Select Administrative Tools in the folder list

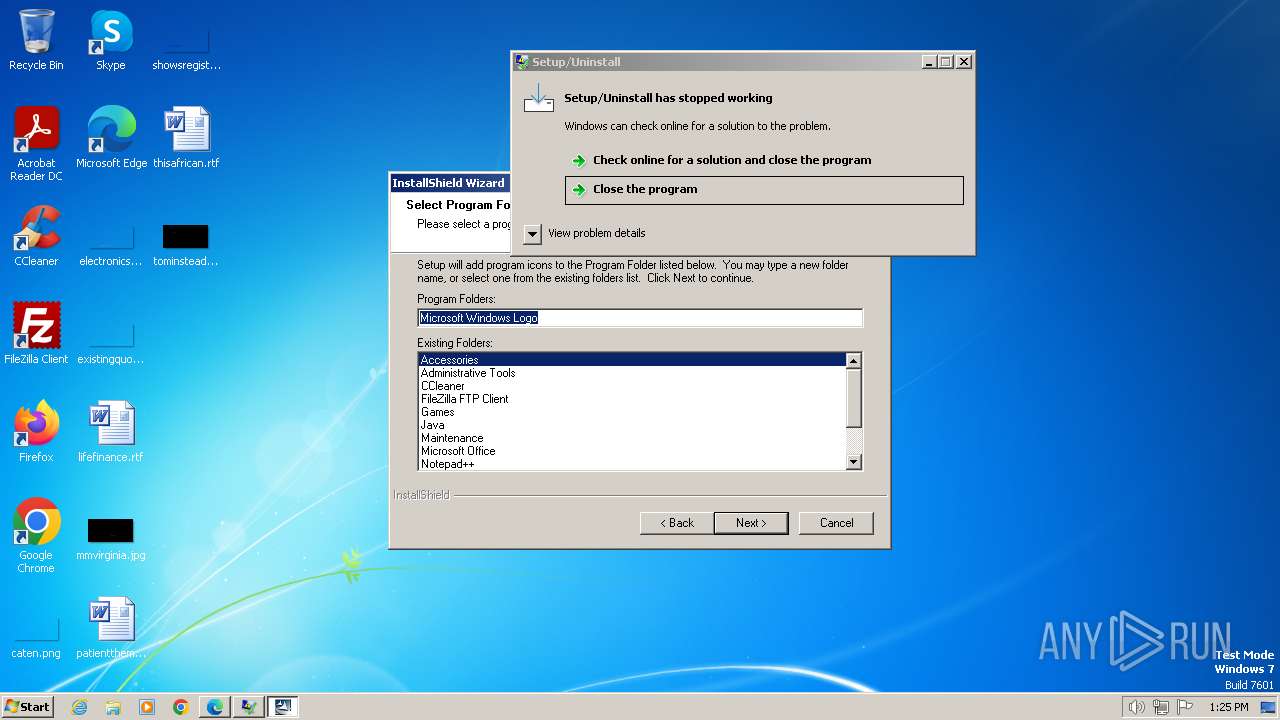pos(632,373)
